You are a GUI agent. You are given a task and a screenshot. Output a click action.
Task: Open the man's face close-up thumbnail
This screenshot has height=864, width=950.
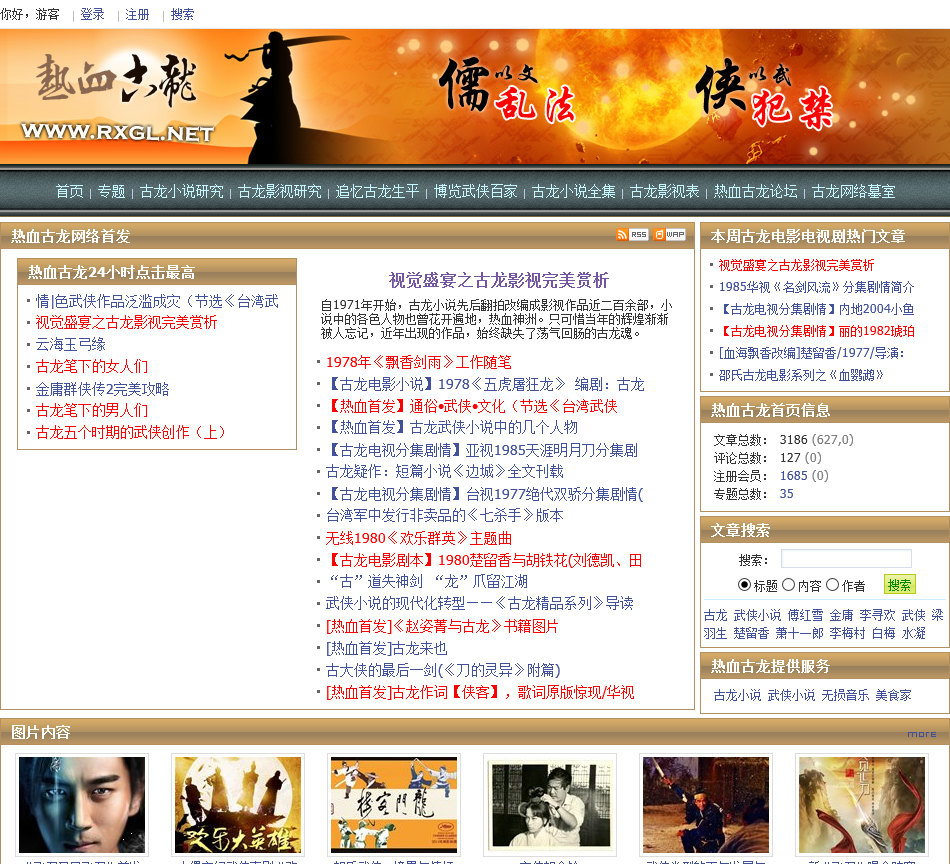tap(82, 805)
